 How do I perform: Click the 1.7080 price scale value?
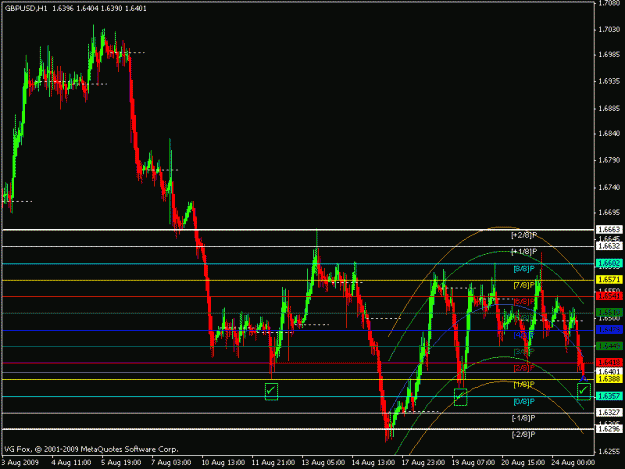(610, 3)
